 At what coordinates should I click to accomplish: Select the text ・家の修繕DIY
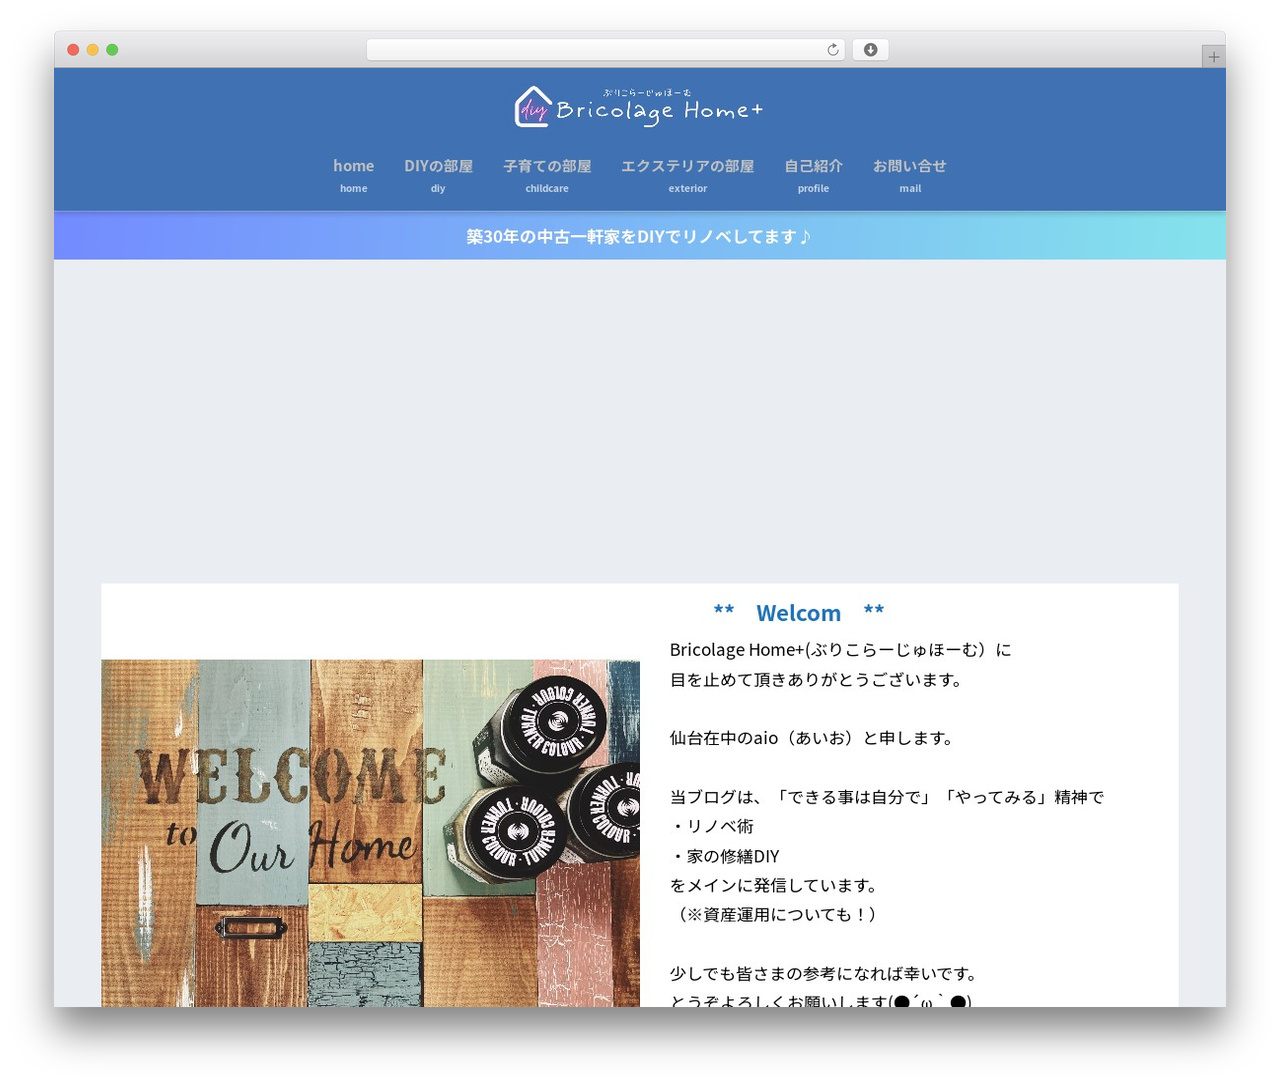click(724, 856)
